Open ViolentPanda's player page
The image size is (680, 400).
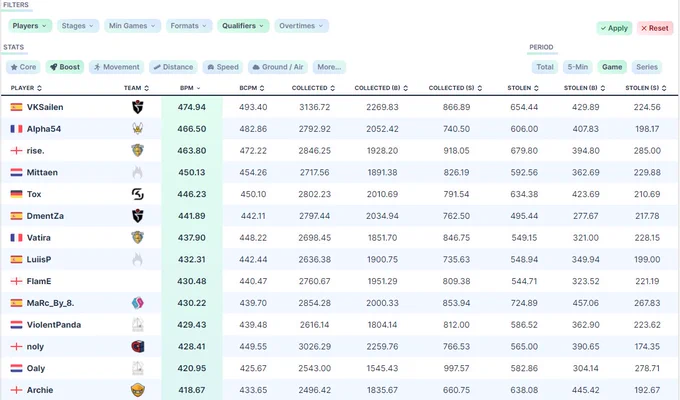coord(54,325)
